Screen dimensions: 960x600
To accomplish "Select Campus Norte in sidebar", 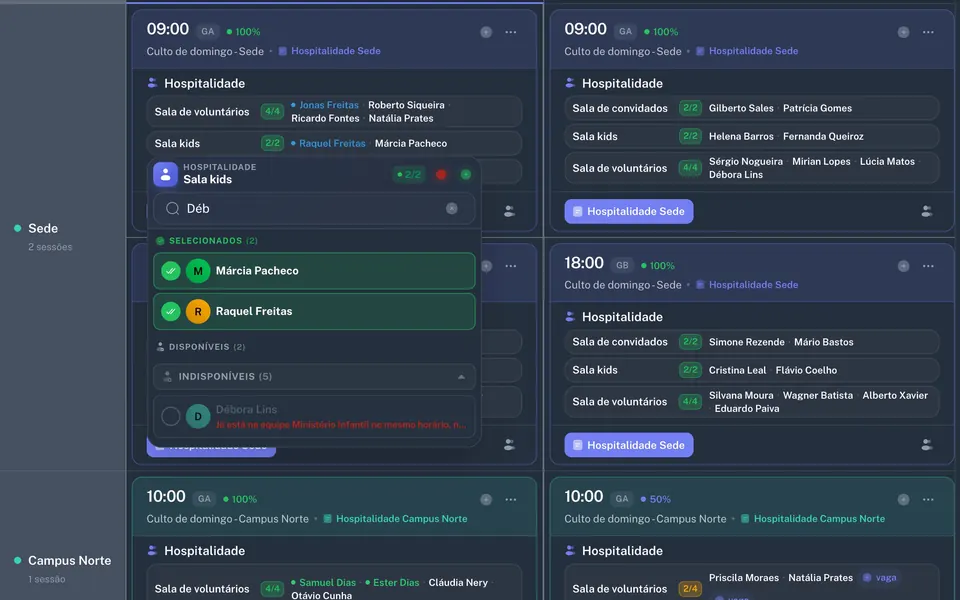I will (x=69, y=560).
